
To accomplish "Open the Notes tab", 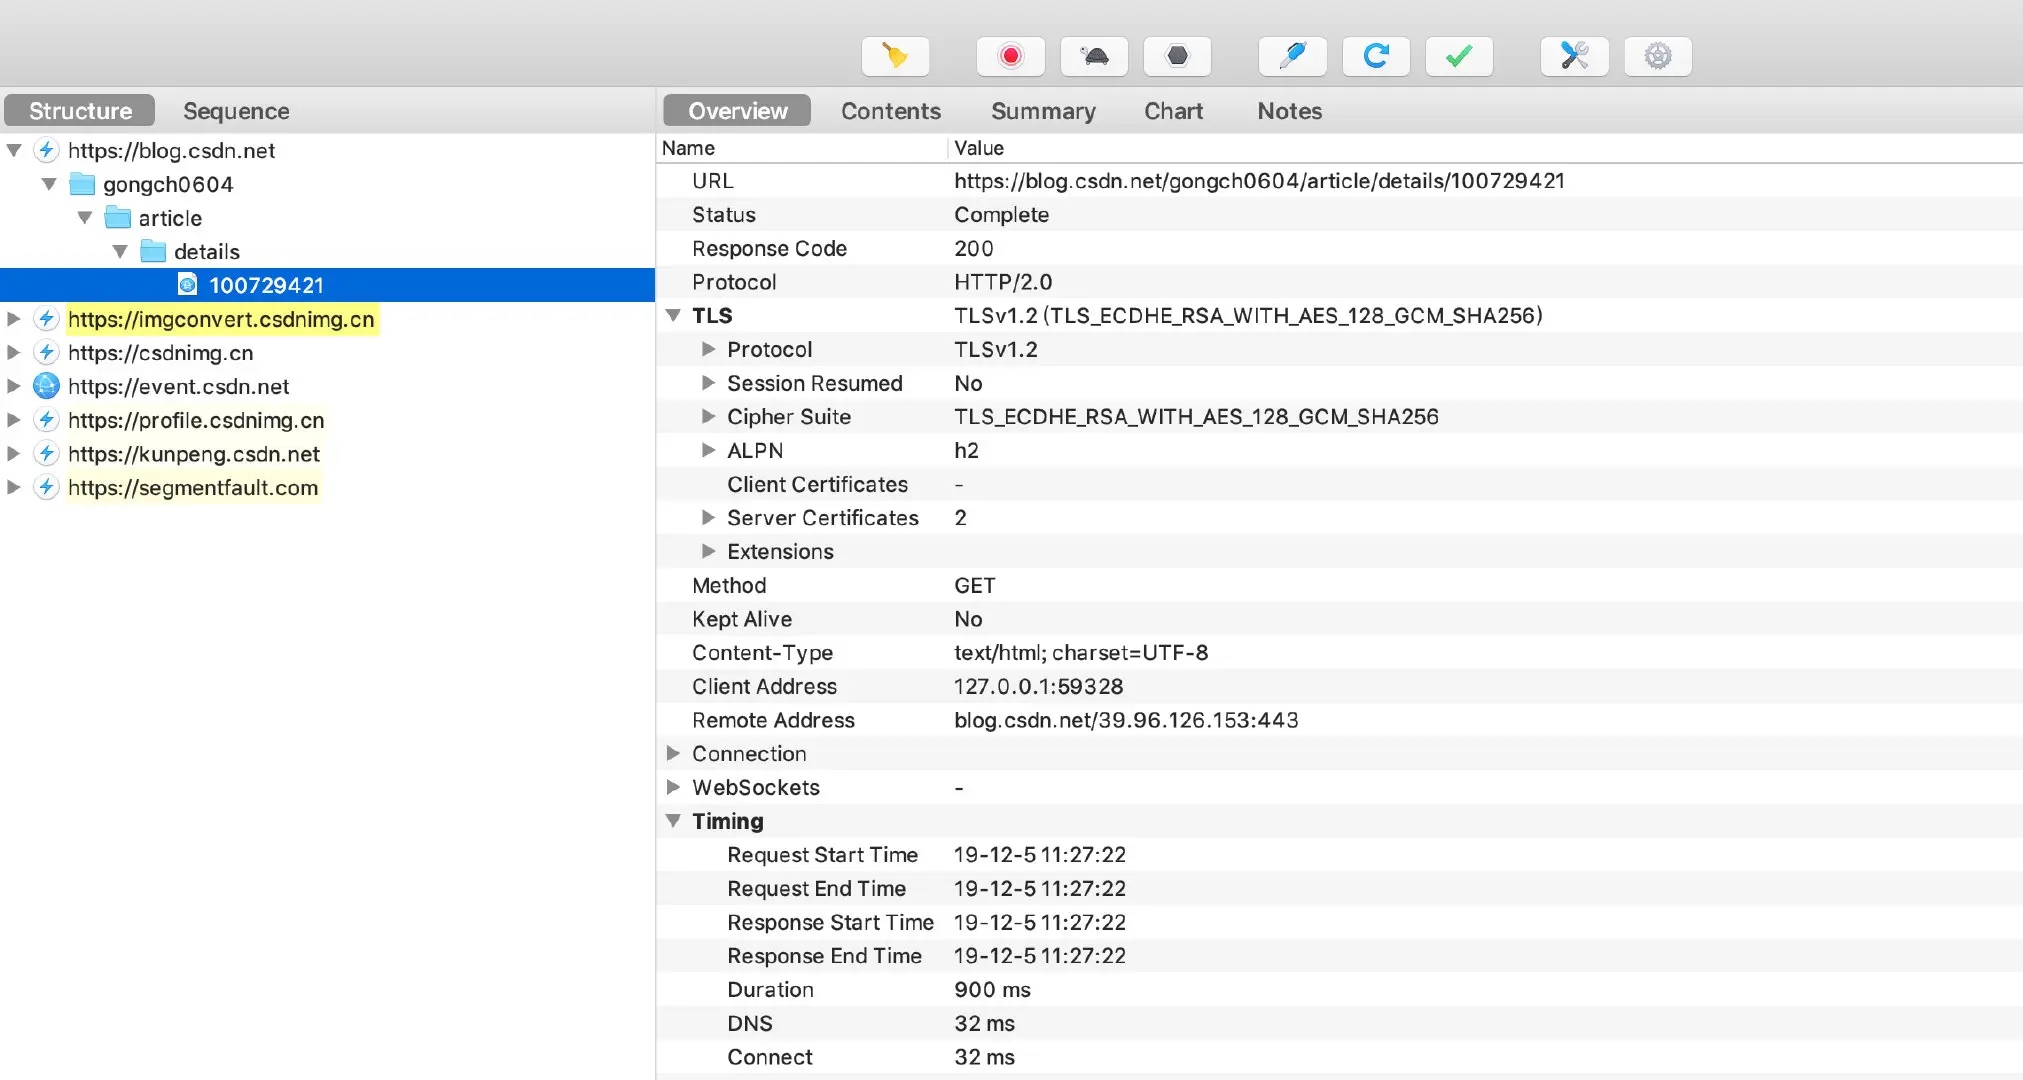I will coord(1290,111).
